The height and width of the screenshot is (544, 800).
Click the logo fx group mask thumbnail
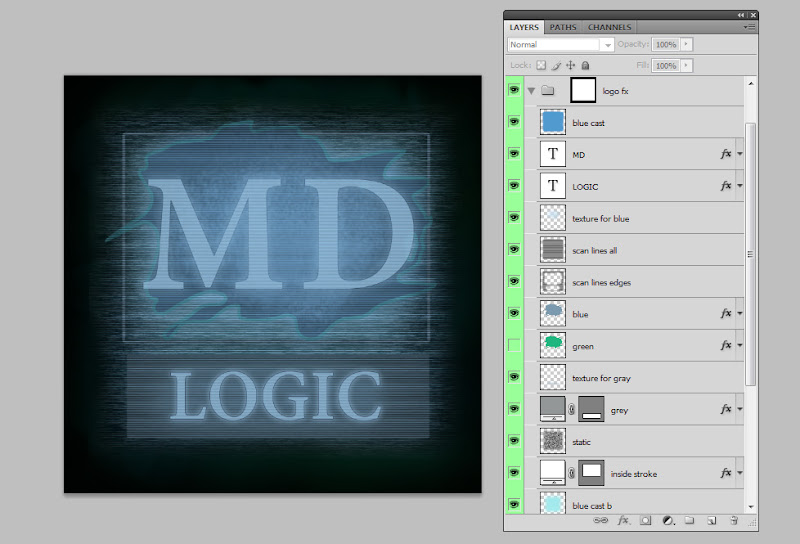click(x=583, y=90)
